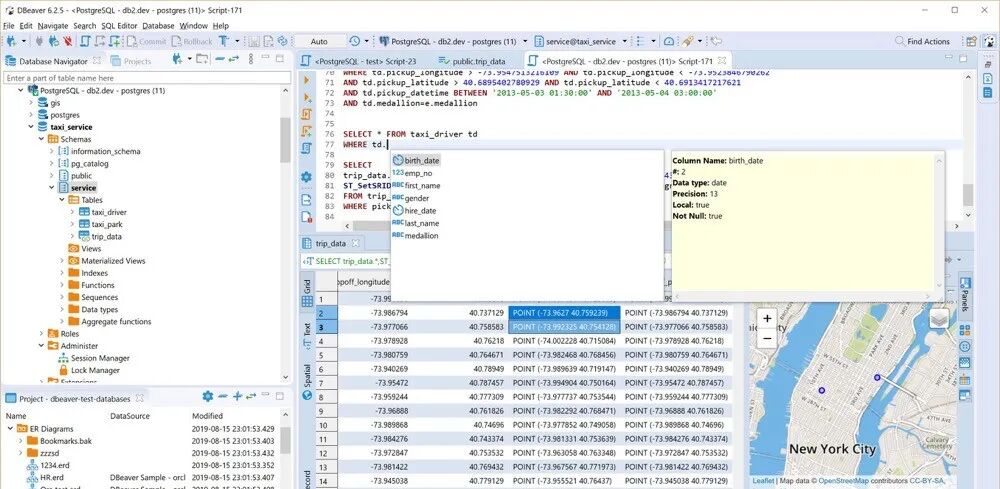Click the dashboard gauge toolbar icon
Viewport: 1000px width, 489px height.
pos(668,41)
